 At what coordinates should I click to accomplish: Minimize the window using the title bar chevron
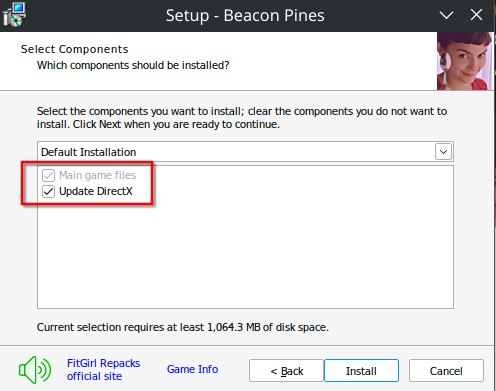click(446, 15)
